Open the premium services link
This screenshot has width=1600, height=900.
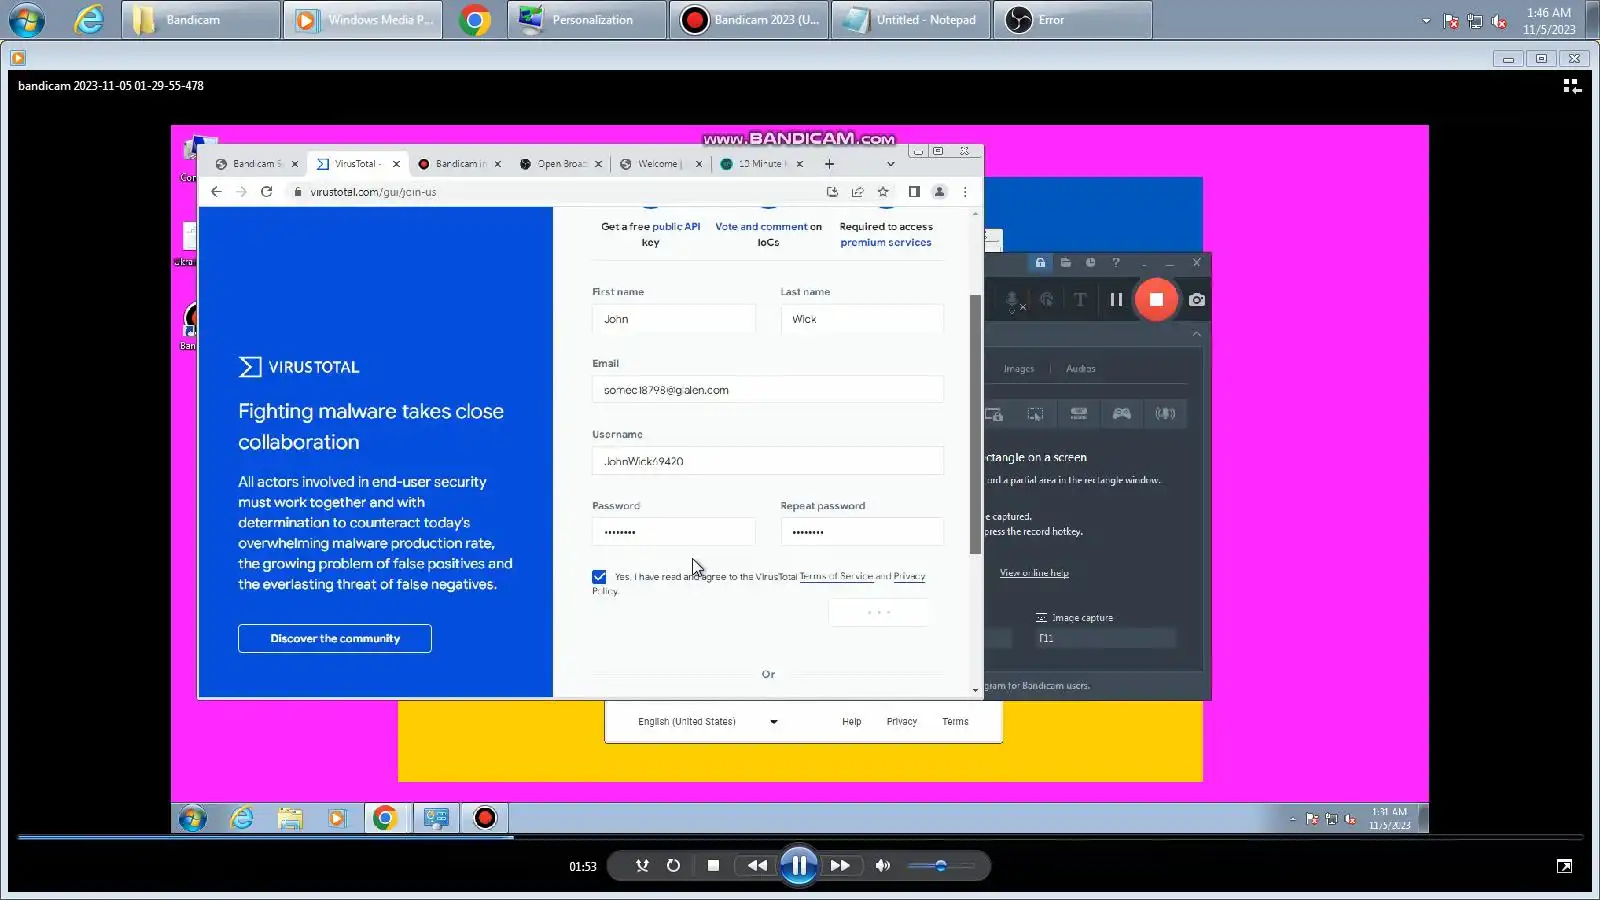pyautogui.click(x=886, y=243)
